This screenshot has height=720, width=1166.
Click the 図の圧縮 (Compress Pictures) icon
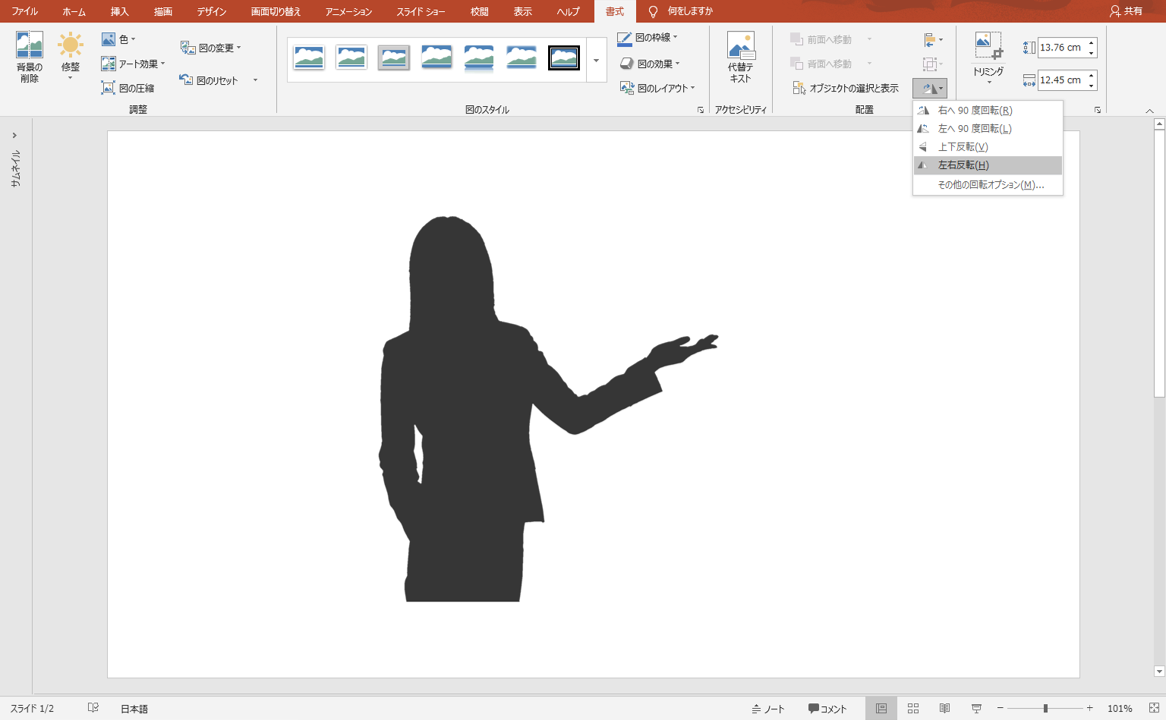tap(108, 88)
